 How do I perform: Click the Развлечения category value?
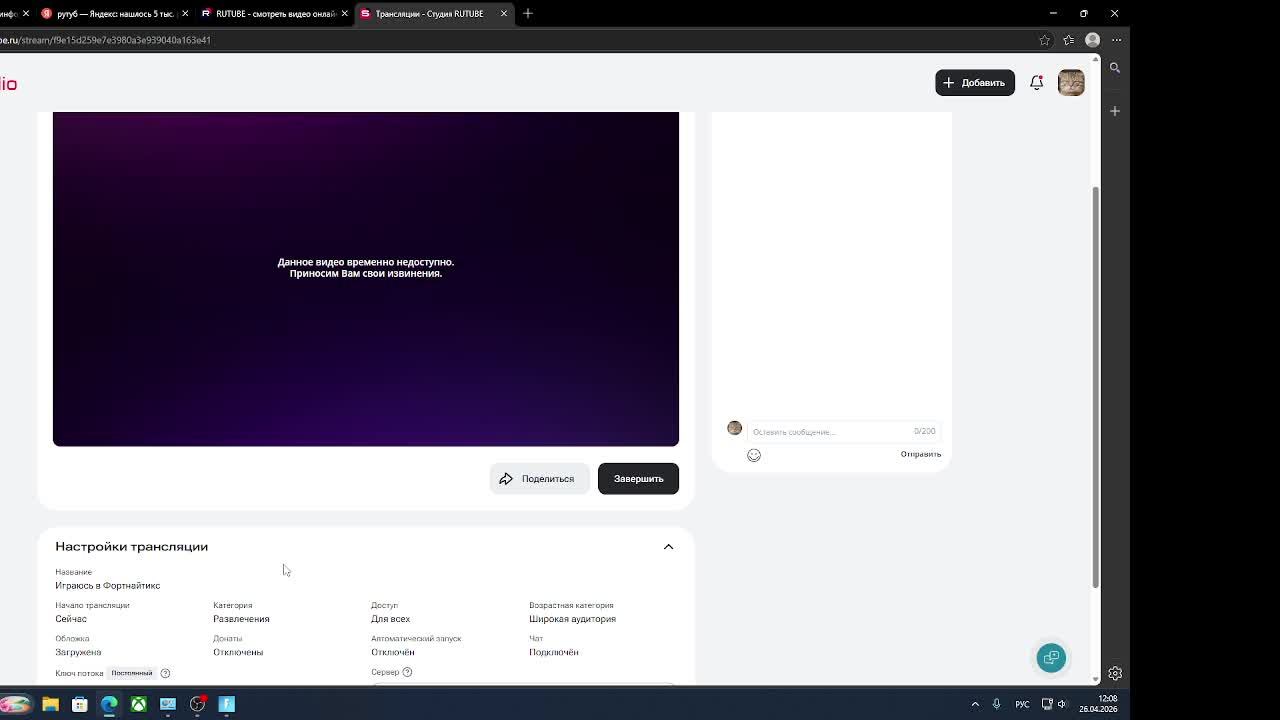[241, 619]
